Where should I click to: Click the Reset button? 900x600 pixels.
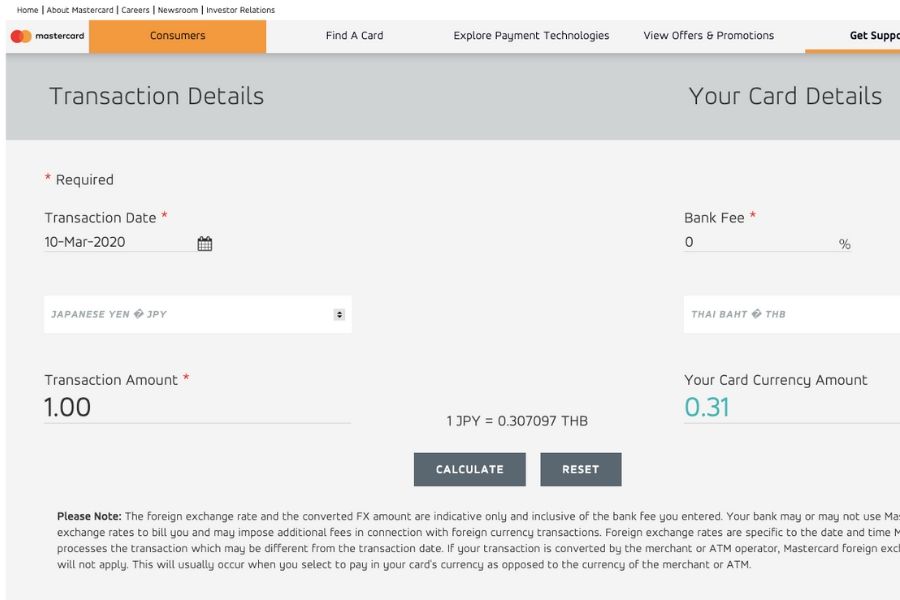coord(580,469)
